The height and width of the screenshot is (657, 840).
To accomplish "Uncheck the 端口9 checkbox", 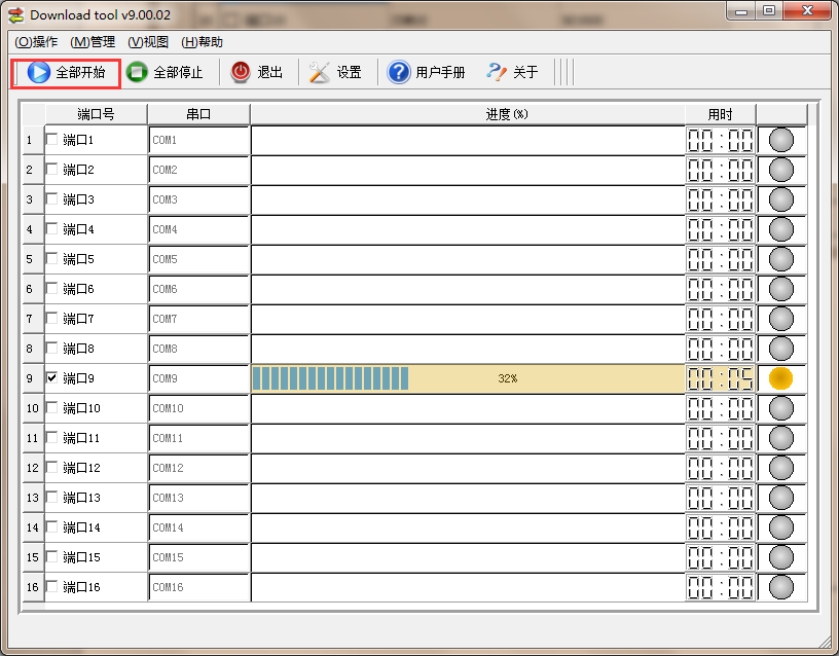I will pos(52,378).
